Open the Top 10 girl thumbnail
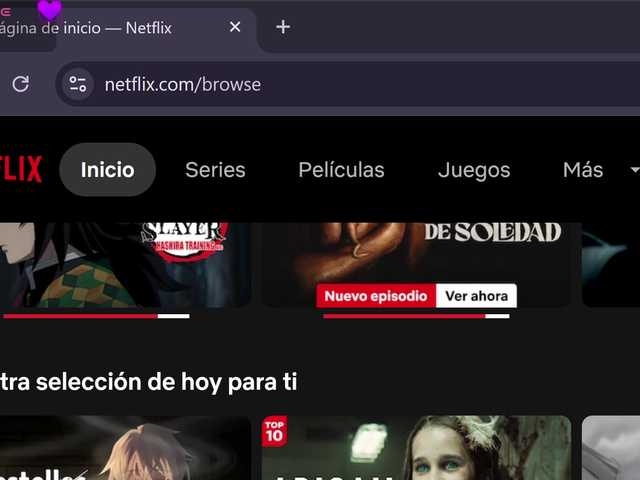 [x=416, y=448]
